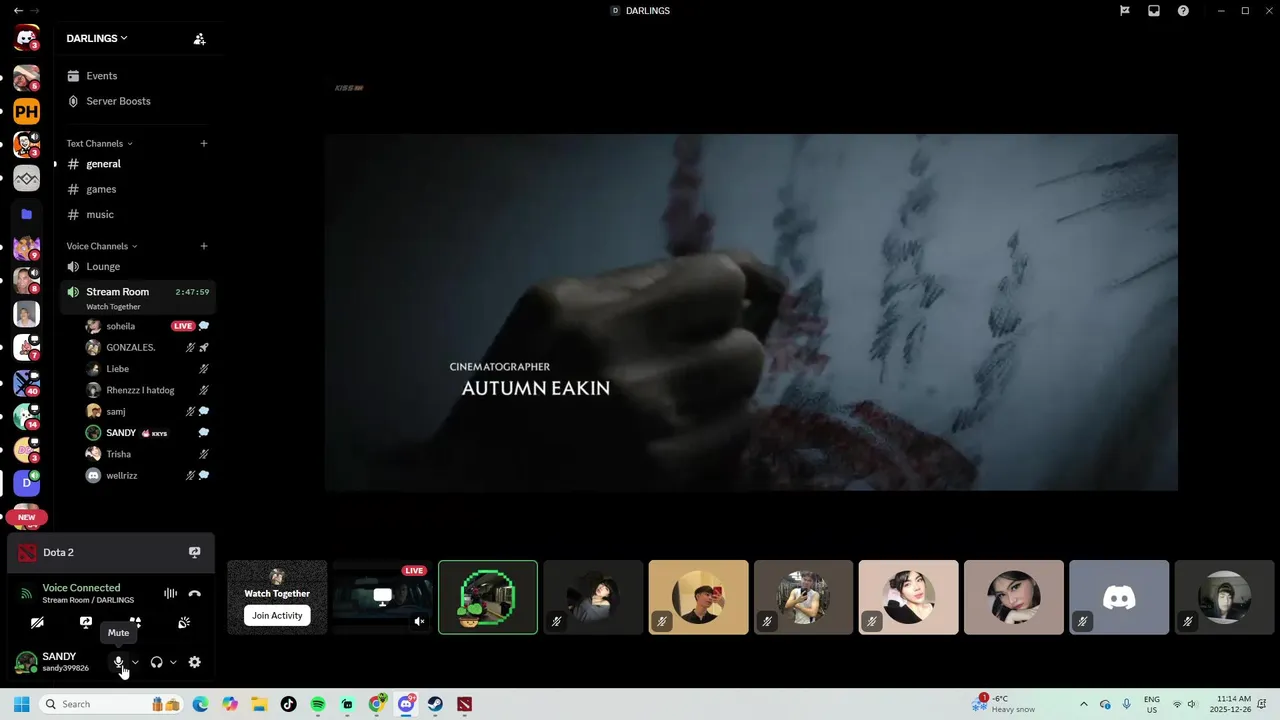1280x720 pixels.
Task: Open TikTok from the taskbar
Action: [x=289, y=704]
